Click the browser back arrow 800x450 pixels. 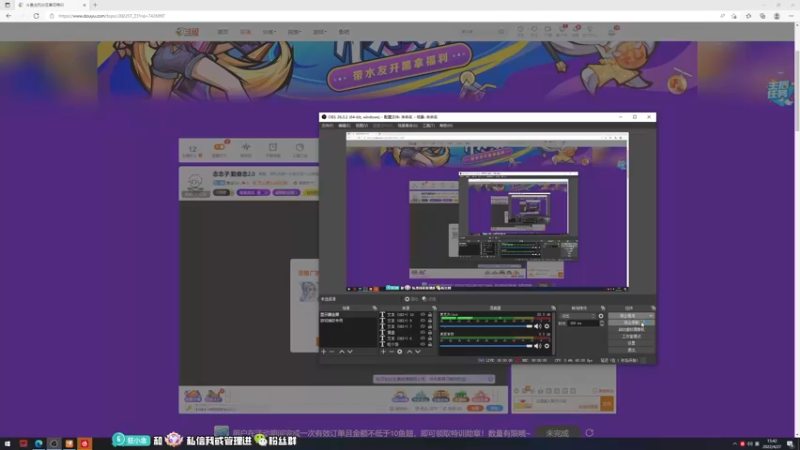pyautogui.click(x=9, y=16)
